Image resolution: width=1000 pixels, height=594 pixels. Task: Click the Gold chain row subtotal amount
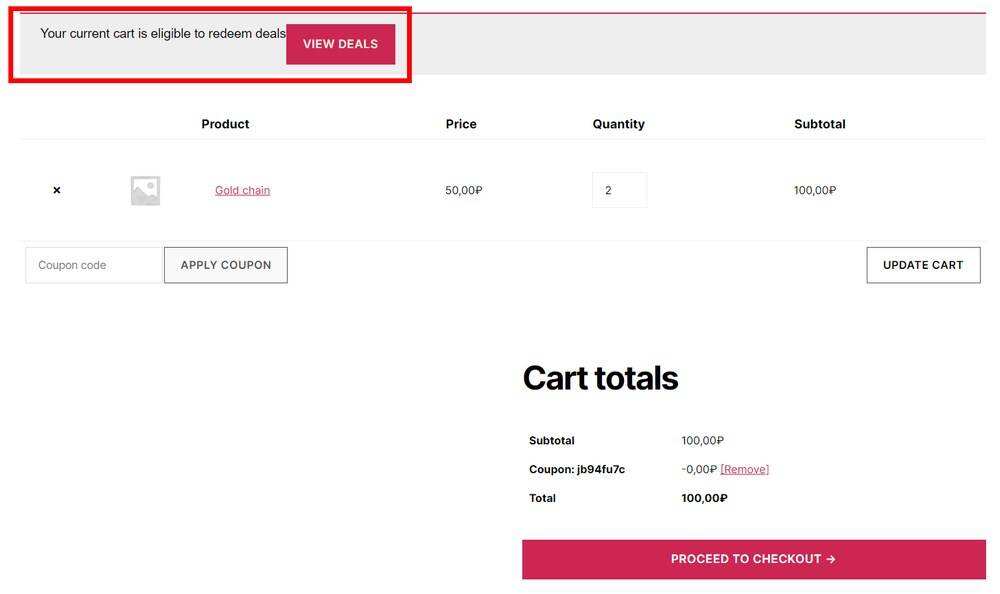(x=815, y=190)
